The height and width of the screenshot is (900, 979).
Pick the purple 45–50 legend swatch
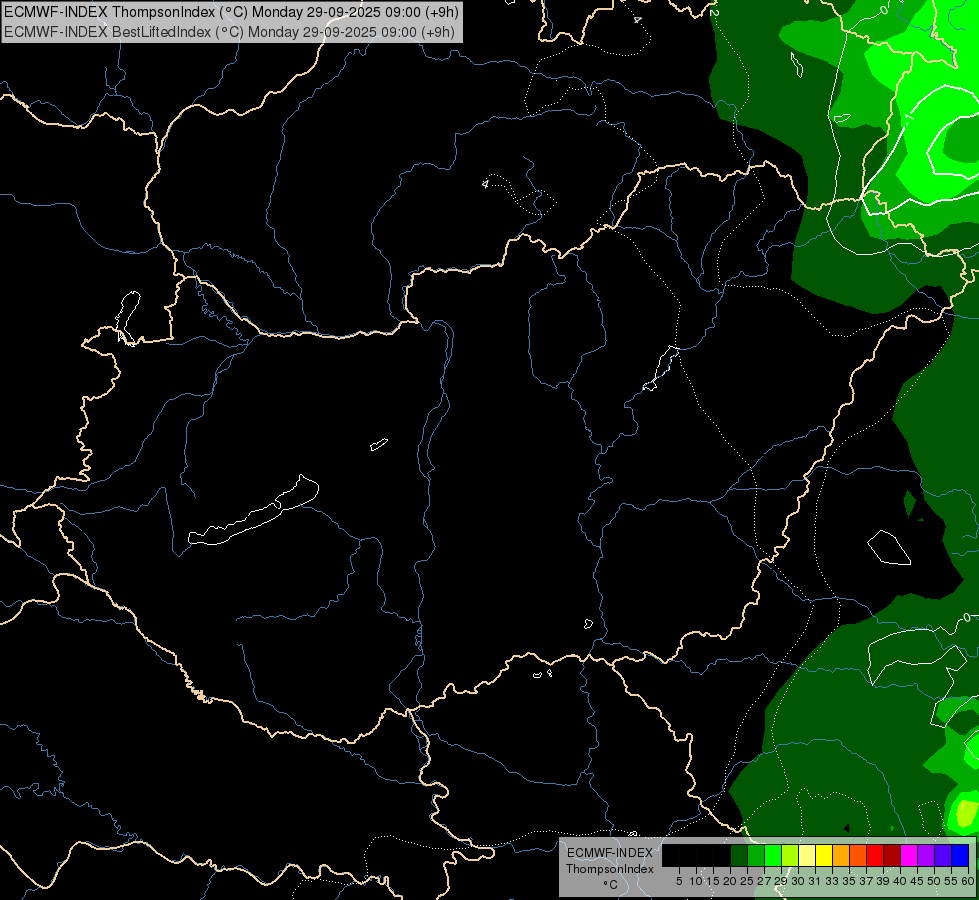[x=926, y=855]
